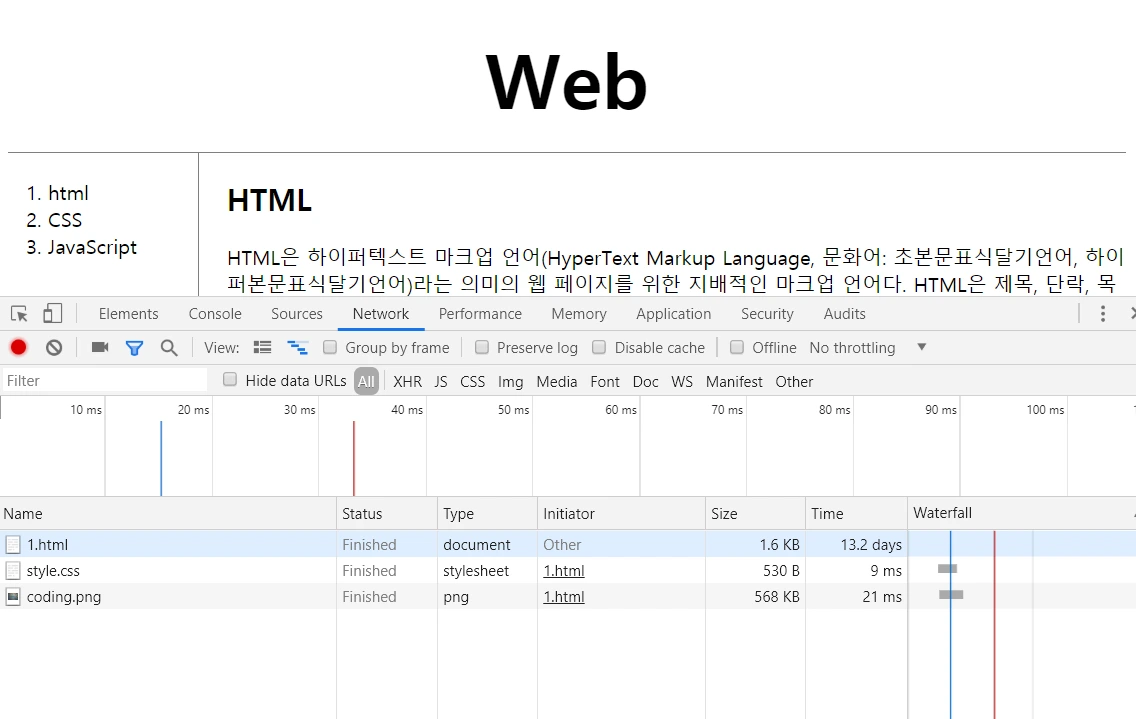Sort by the Type column header

click(487, 513)
